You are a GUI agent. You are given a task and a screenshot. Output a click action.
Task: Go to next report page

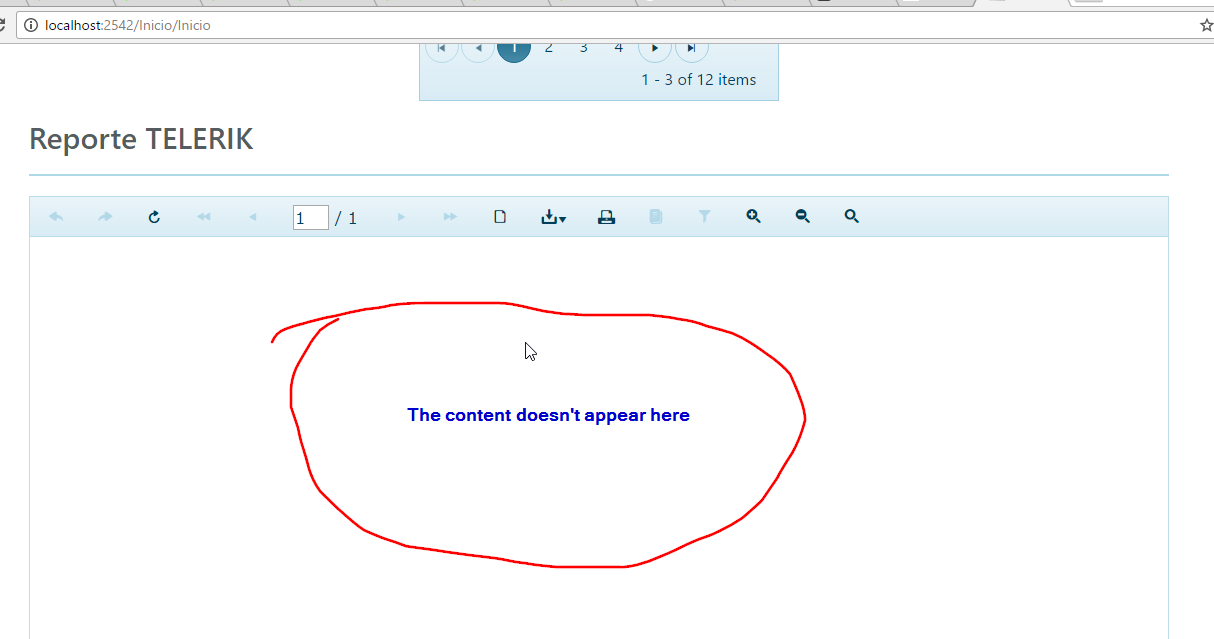[402, 217]
